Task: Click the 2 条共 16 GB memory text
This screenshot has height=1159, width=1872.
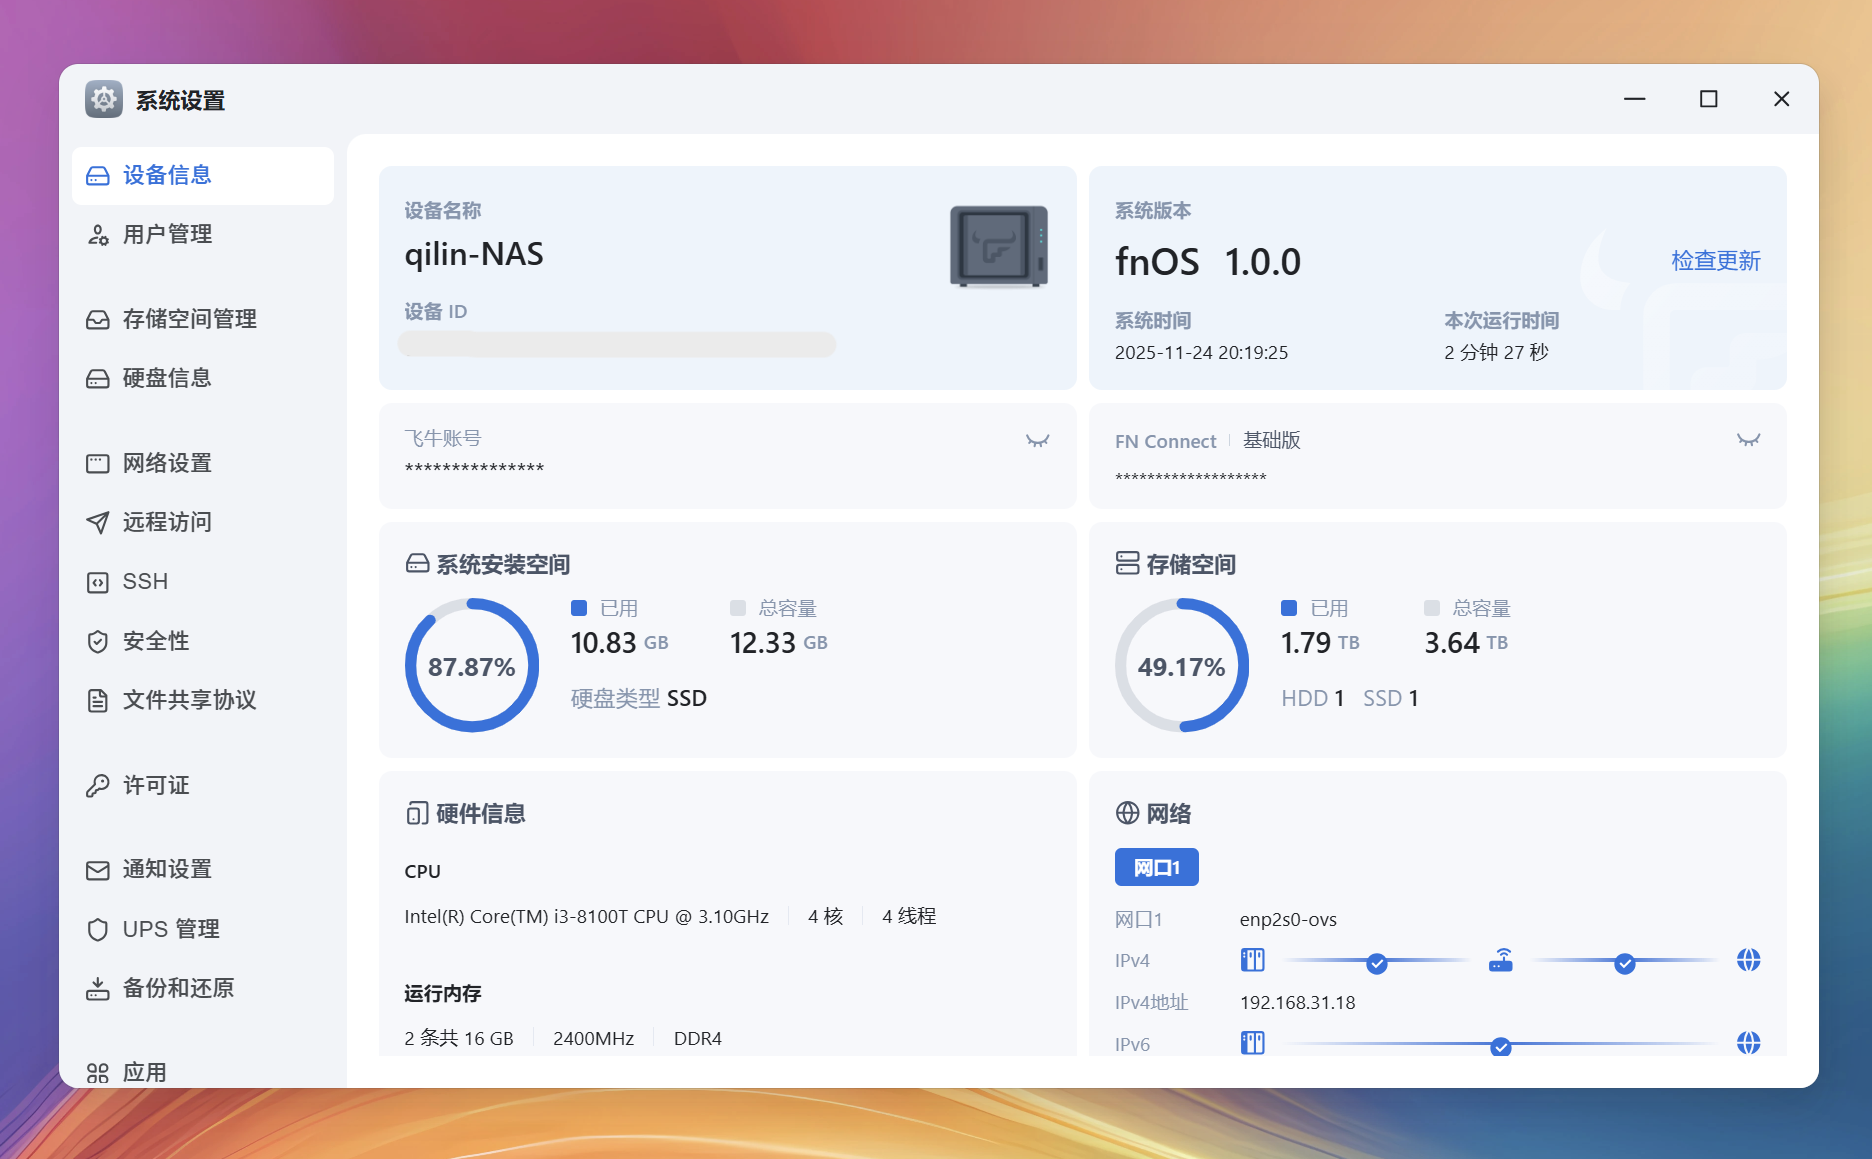Action: [459, 1039]
